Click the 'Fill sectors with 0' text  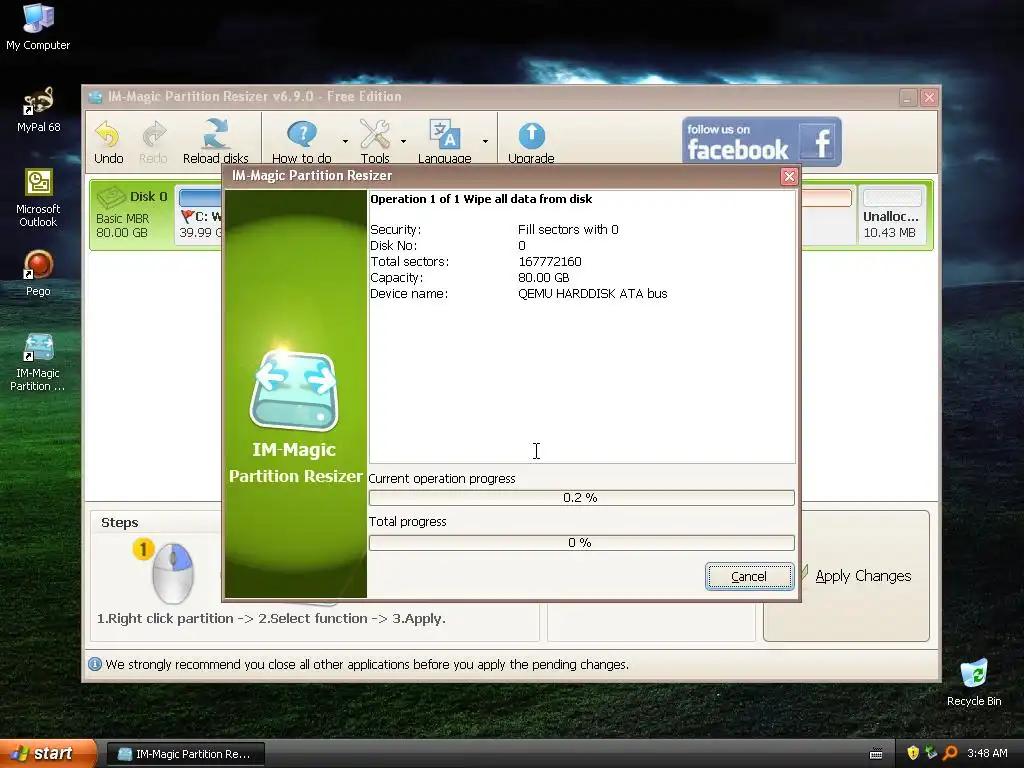pyautogui.click(x=568, y=230)
